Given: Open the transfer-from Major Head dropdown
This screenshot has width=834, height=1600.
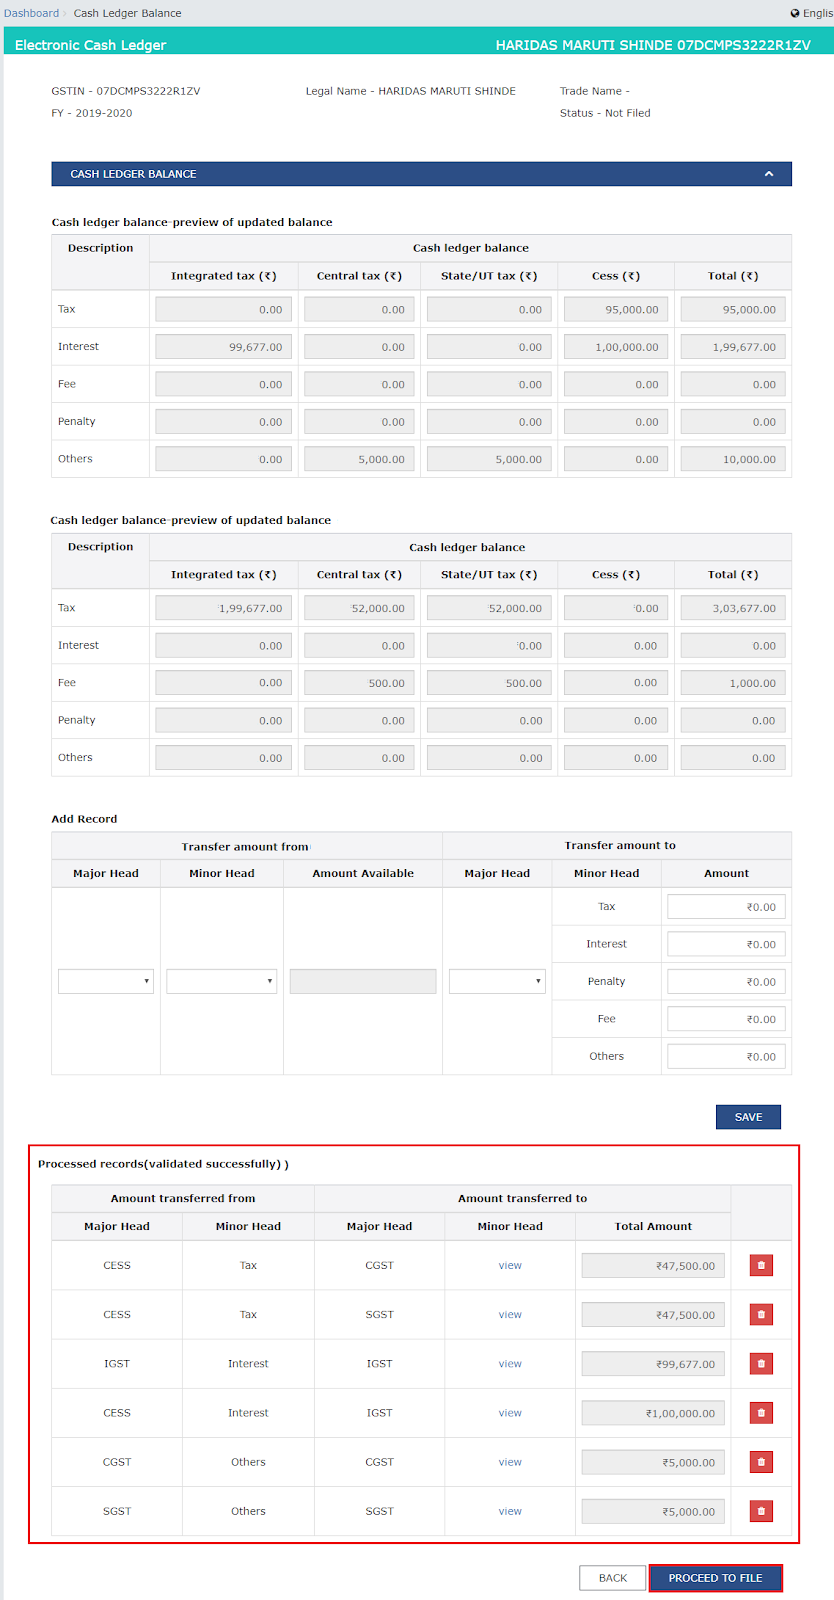Looking at the screenshot, I should click(106, 981).
